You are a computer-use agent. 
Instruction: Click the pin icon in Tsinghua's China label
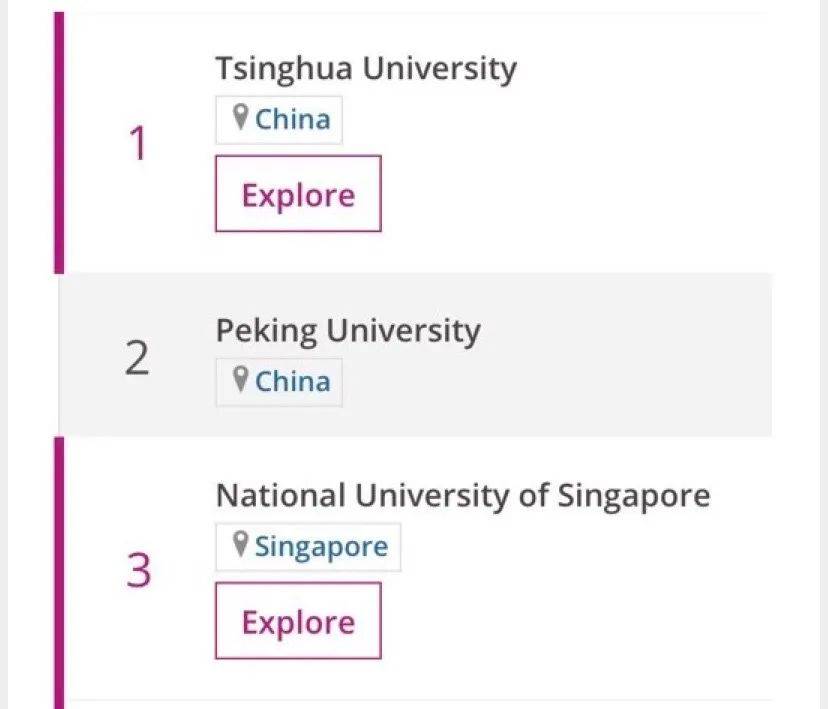click(x=239, y=118)
